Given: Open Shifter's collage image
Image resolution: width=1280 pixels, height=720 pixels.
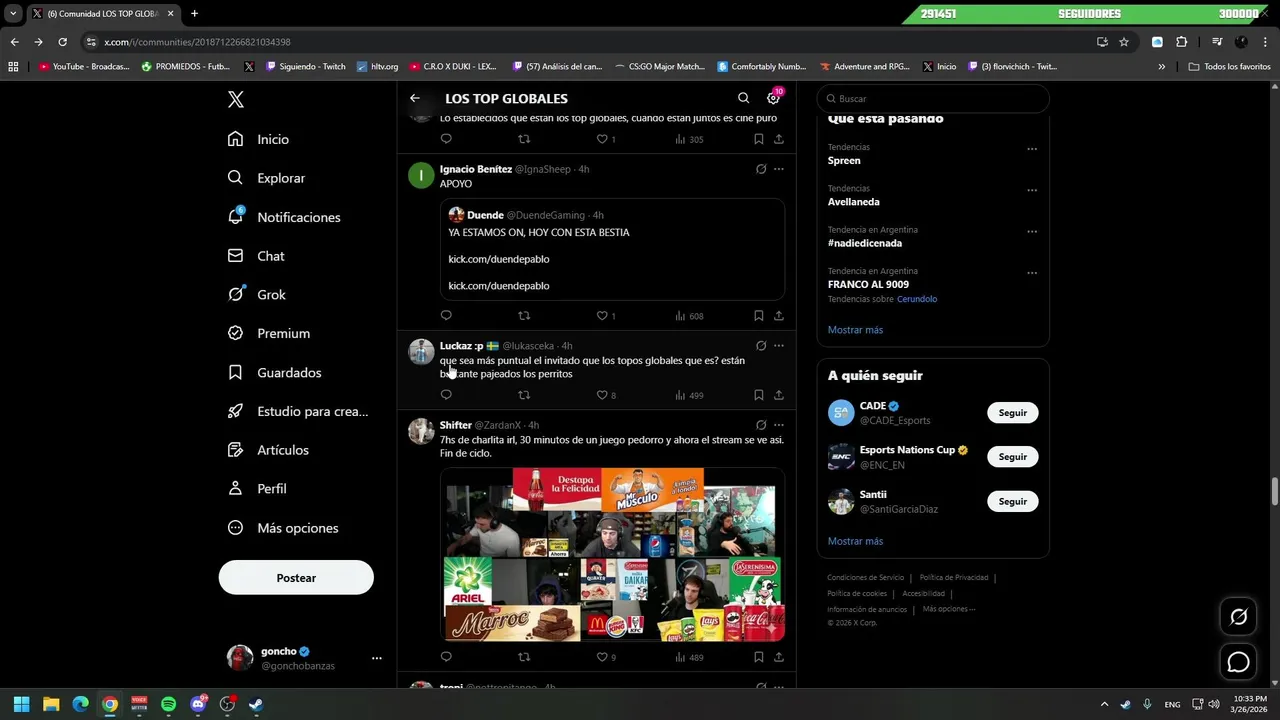Looking at the screenshot, I should (x=612, y=554).
